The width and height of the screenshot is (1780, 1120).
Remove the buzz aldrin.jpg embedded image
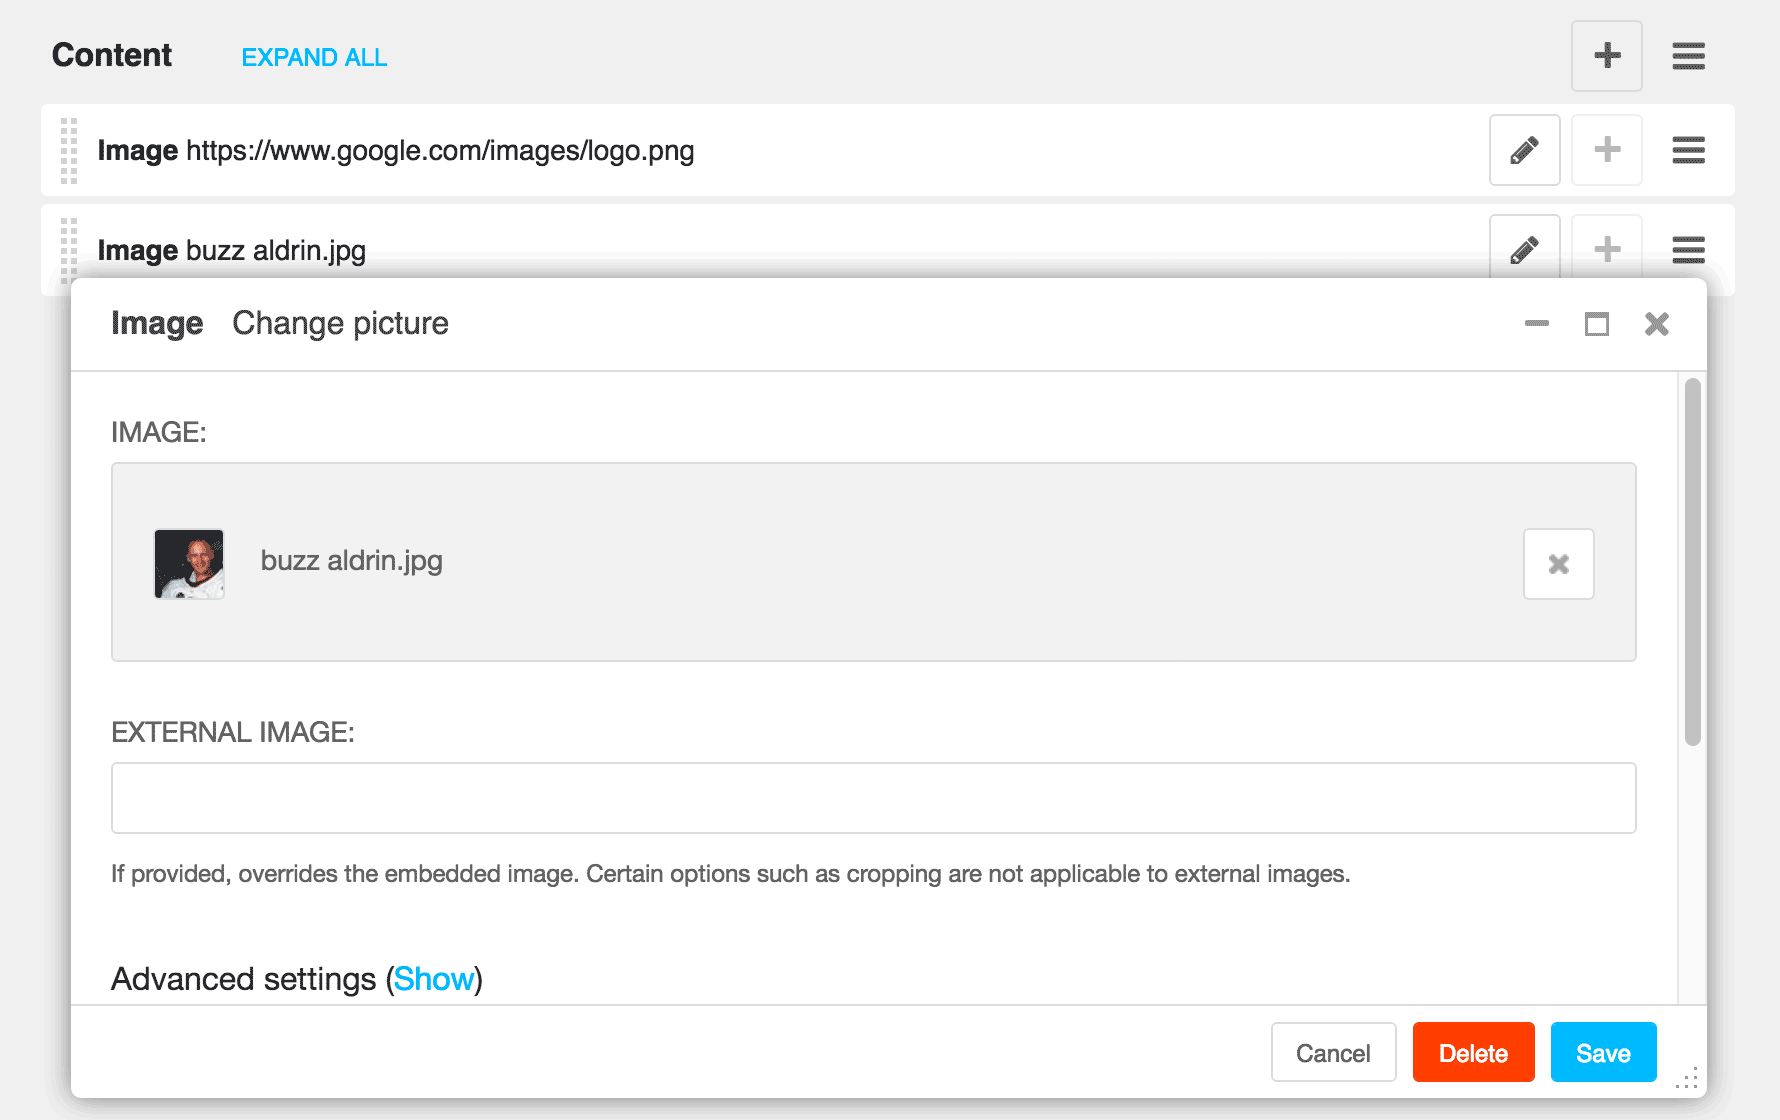1558,564
